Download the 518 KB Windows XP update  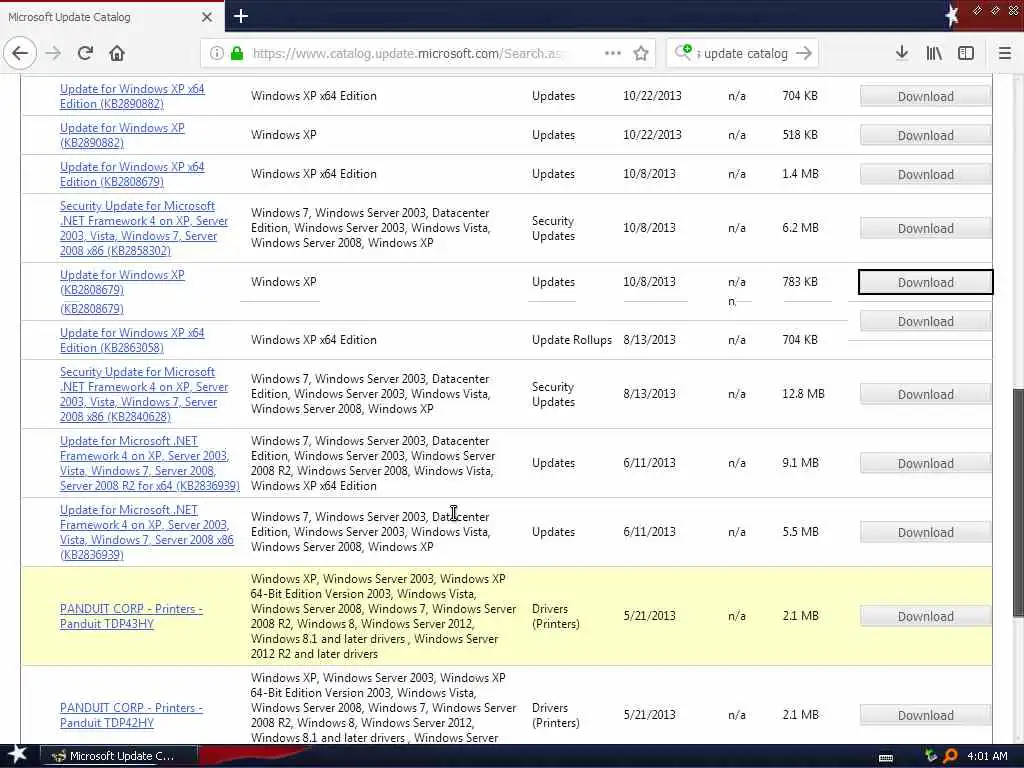pyautogui.click(x=925, y=135)
